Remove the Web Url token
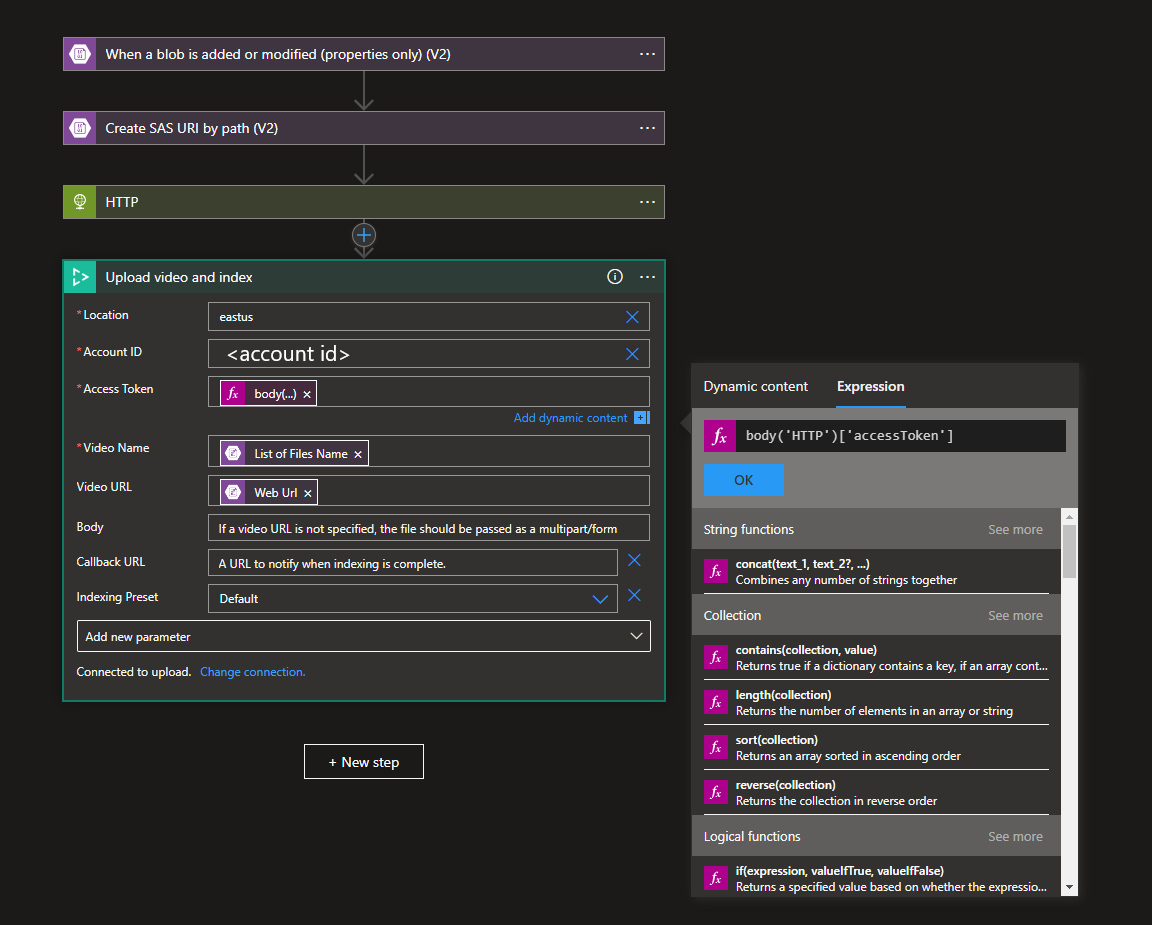This screenshot has height=925, width=1152. click(x=308, y=493)
